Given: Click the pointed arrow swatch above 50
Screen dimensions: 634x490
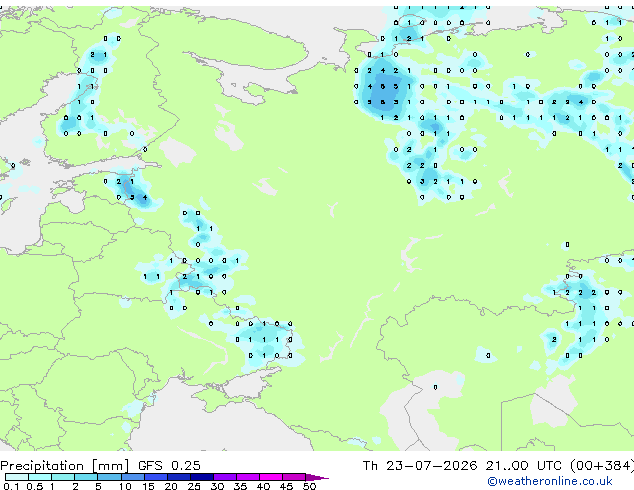Looking at the screenshot, I should click(317, 477).
